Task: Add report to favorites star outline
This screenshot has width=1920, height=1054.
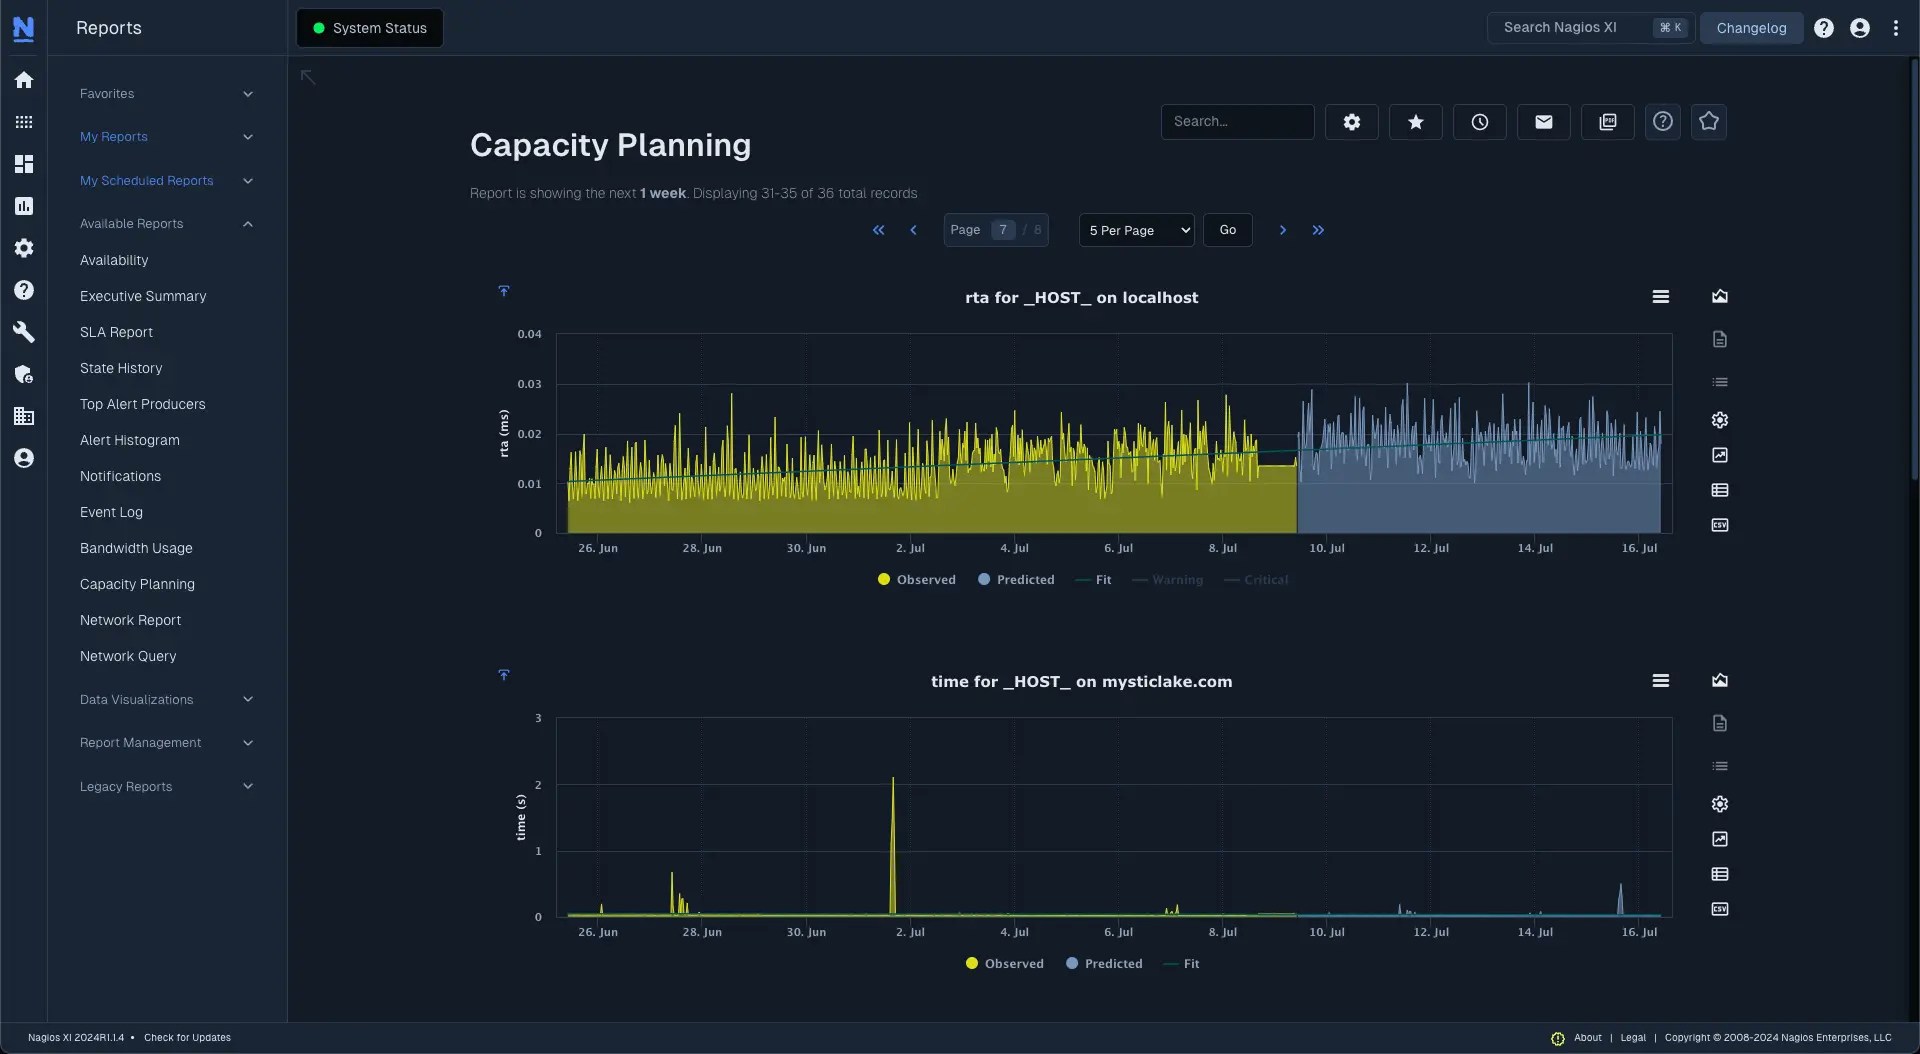Action: (1708, 122)
